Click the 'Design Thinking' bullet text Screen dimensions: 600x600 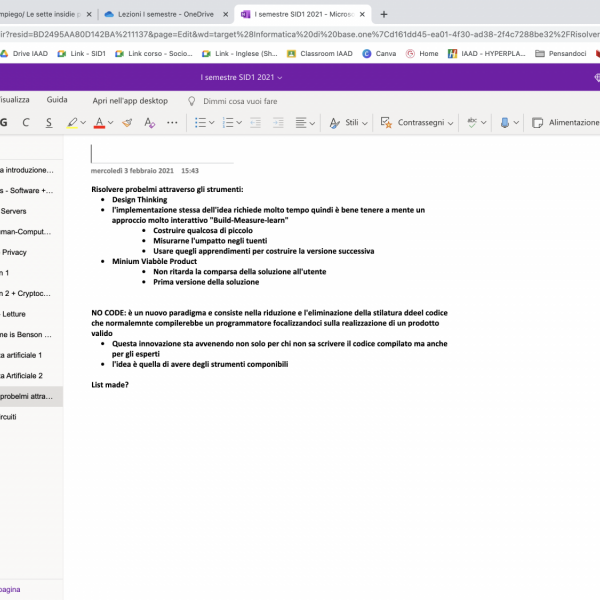(140, 200)
